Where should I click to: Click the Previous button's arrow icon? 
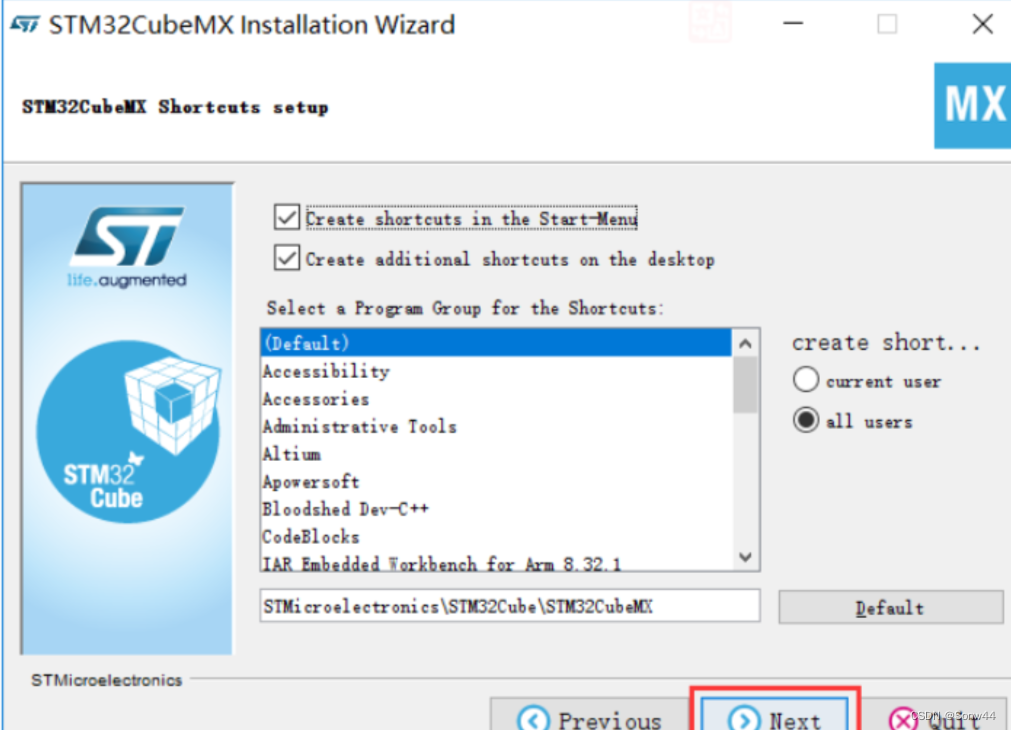[x=533, y=718]
